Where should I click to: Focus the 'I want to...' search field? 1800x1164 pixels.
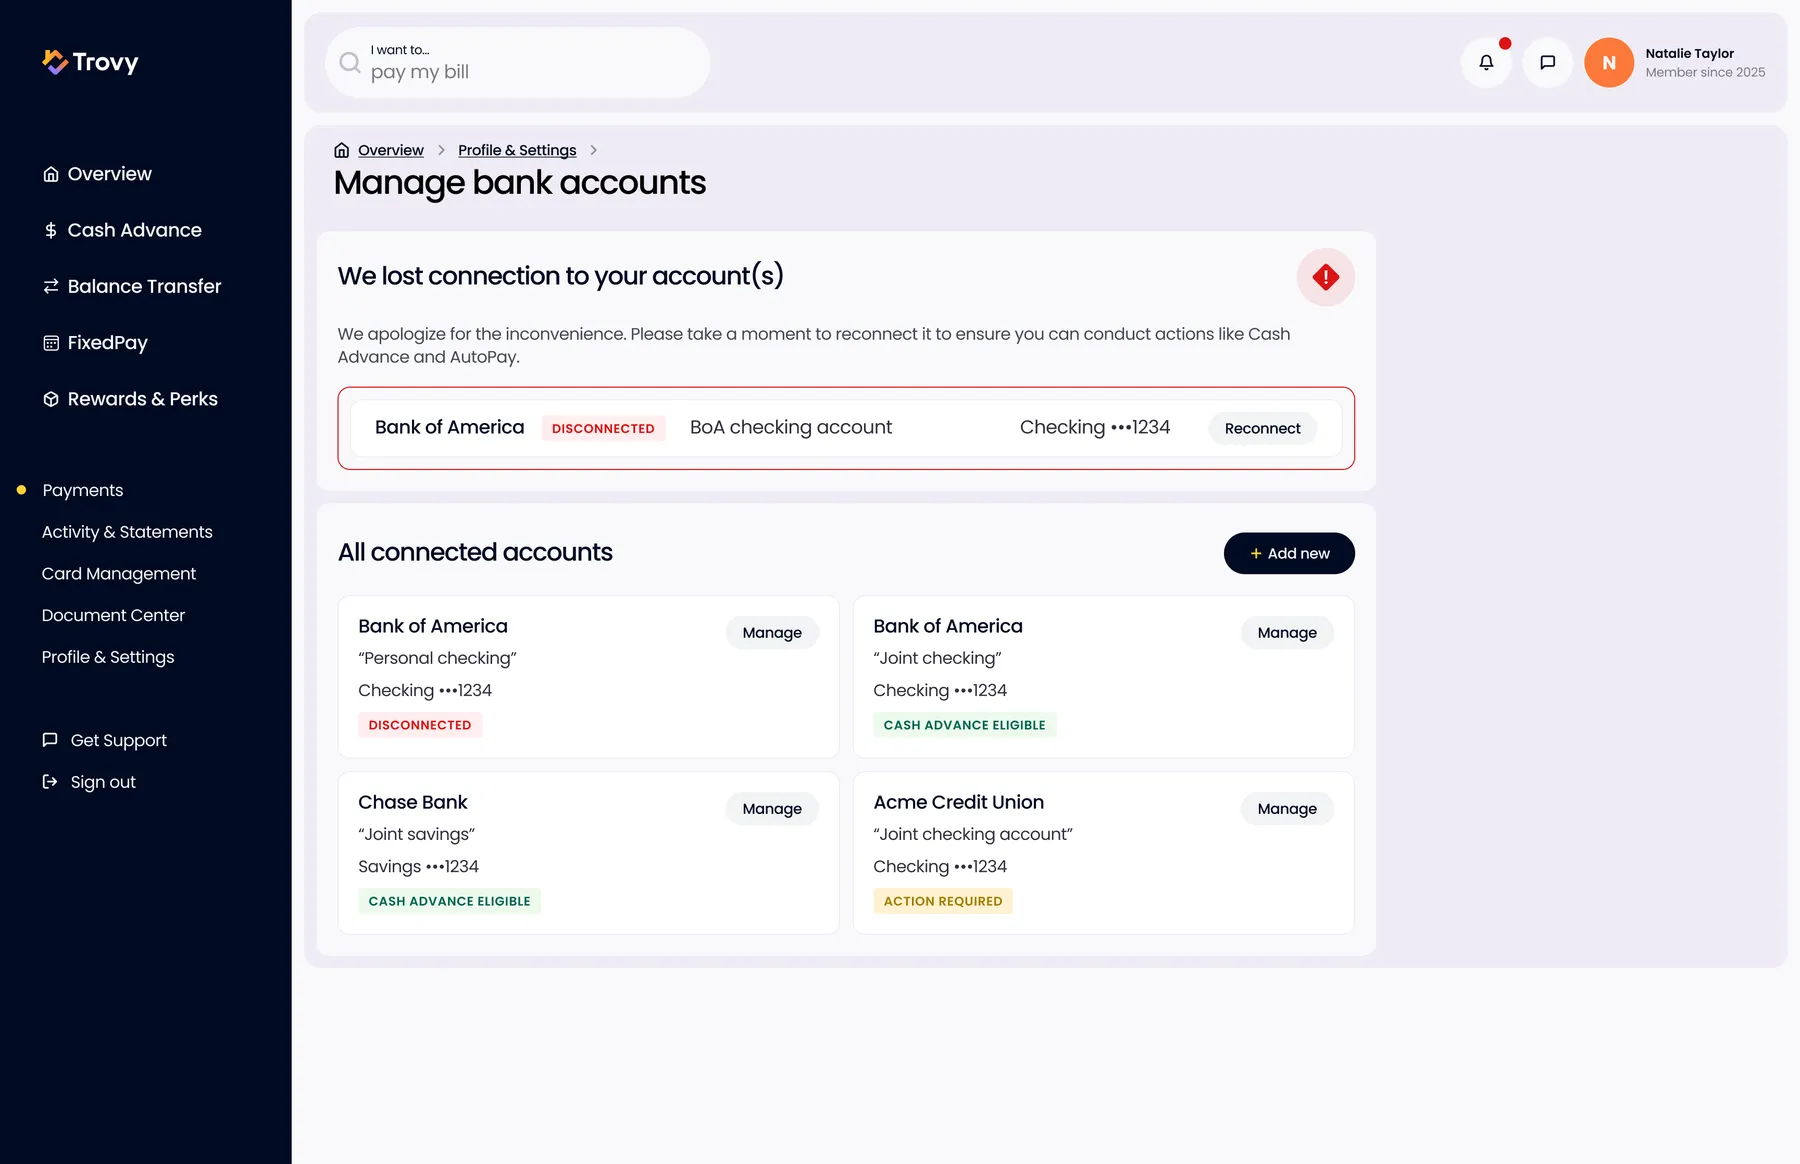[x=518, y=62]
